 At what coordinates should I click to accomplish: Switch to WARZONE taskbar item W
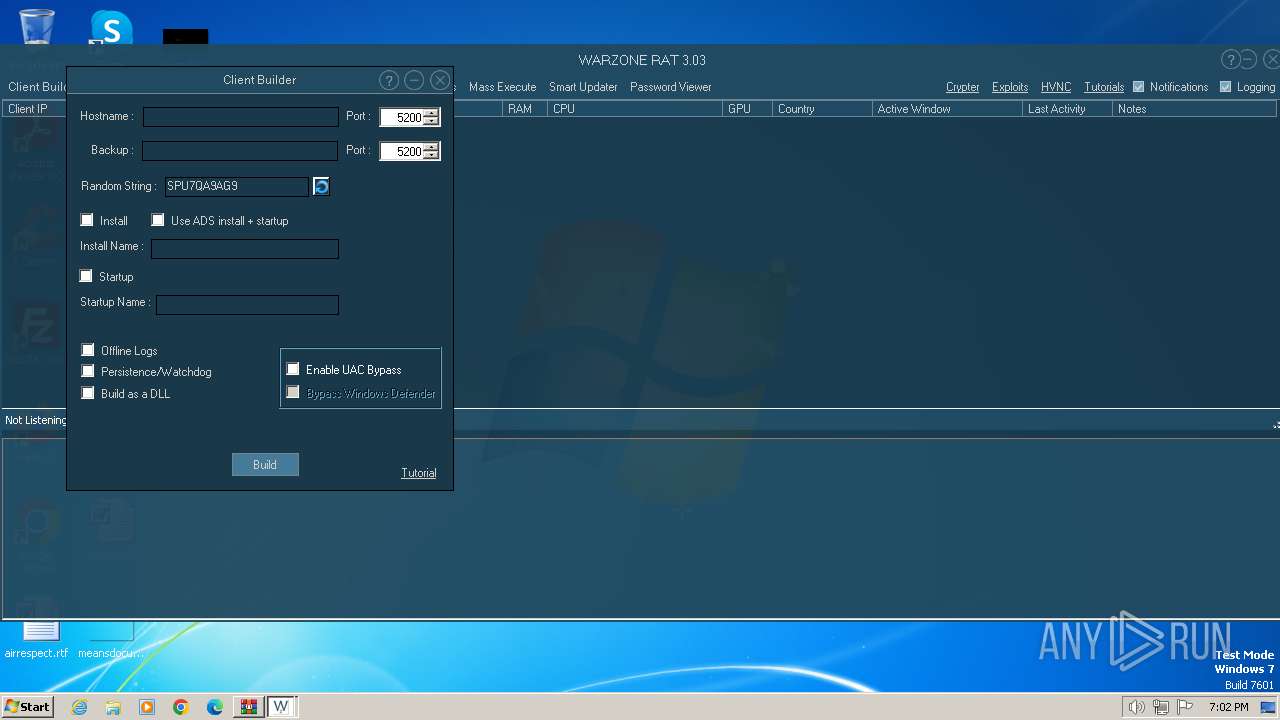point(281,707)
